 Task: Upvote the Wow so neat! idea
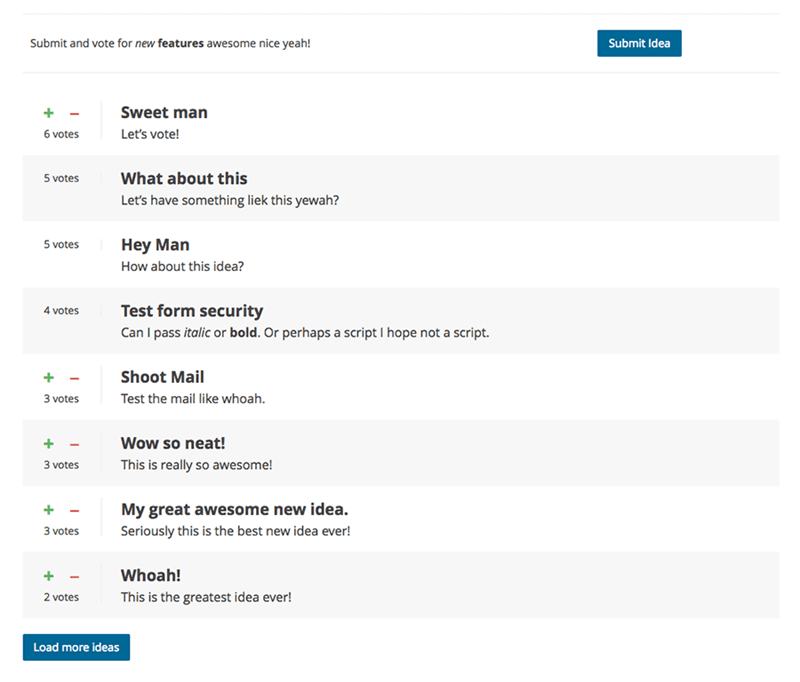(48, 444)
